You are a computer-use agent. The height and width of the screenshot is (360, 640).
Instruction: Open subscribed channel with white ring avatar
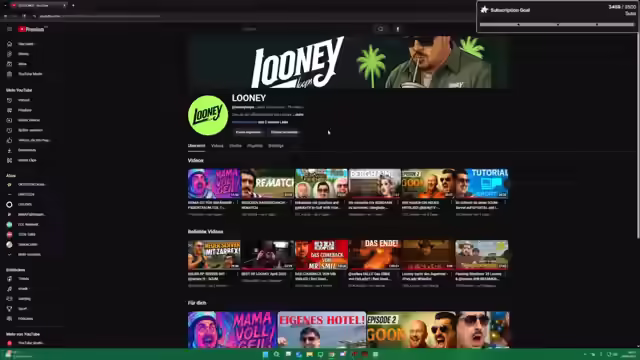point(9,204)
